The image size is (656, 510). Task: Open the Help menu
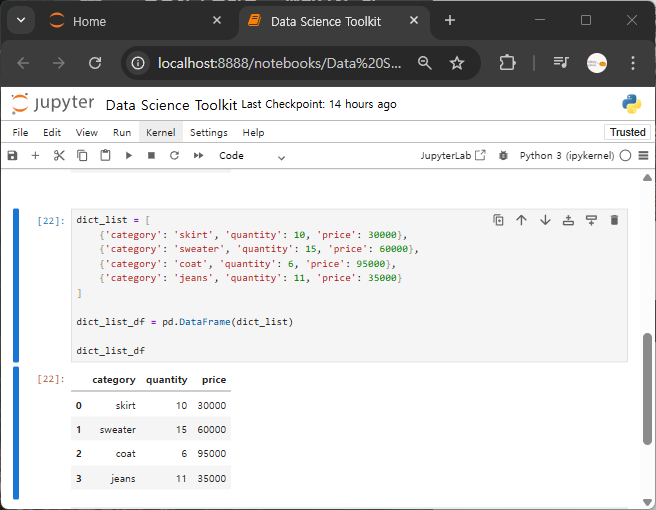coord(253,133)
